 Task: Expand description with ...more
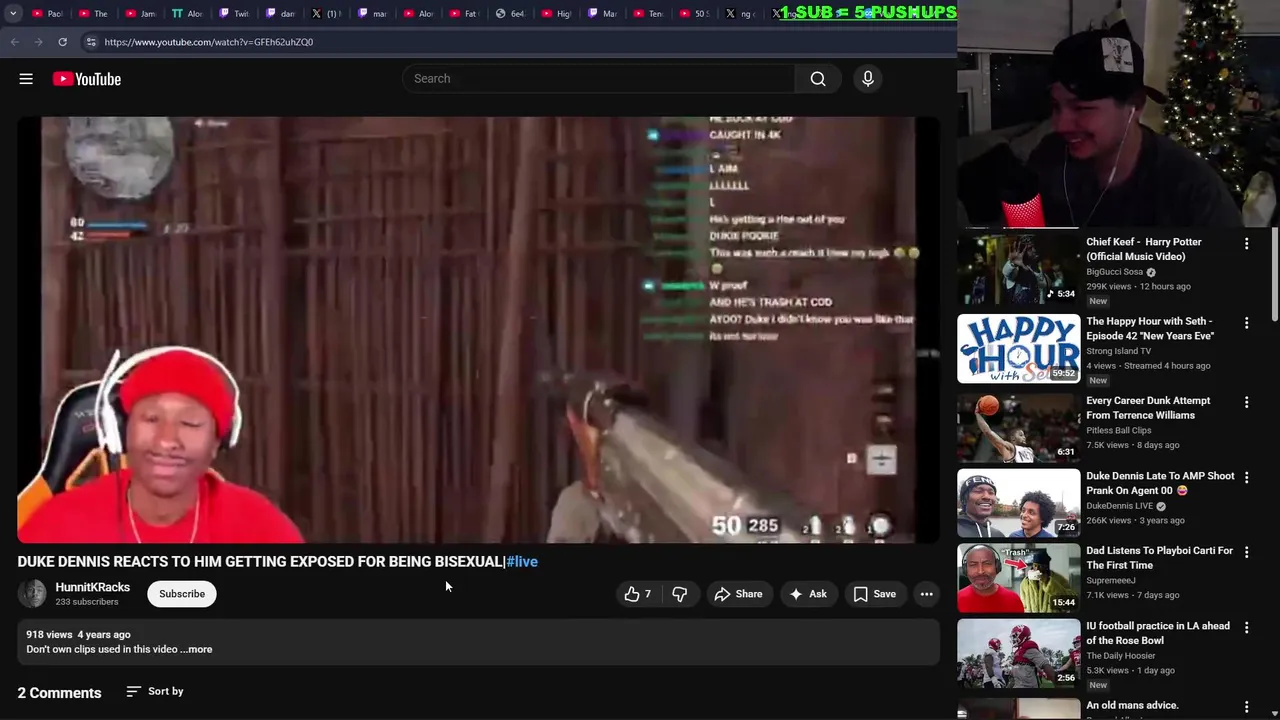196,649
